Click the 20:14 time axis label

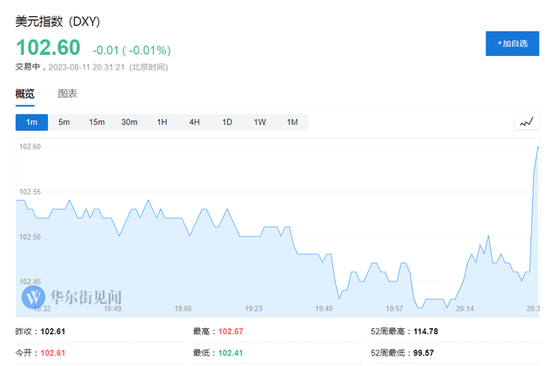point(465,308)
